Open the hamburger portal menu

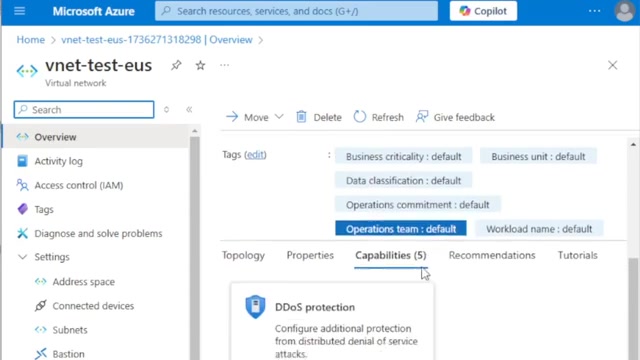point(20,11)
